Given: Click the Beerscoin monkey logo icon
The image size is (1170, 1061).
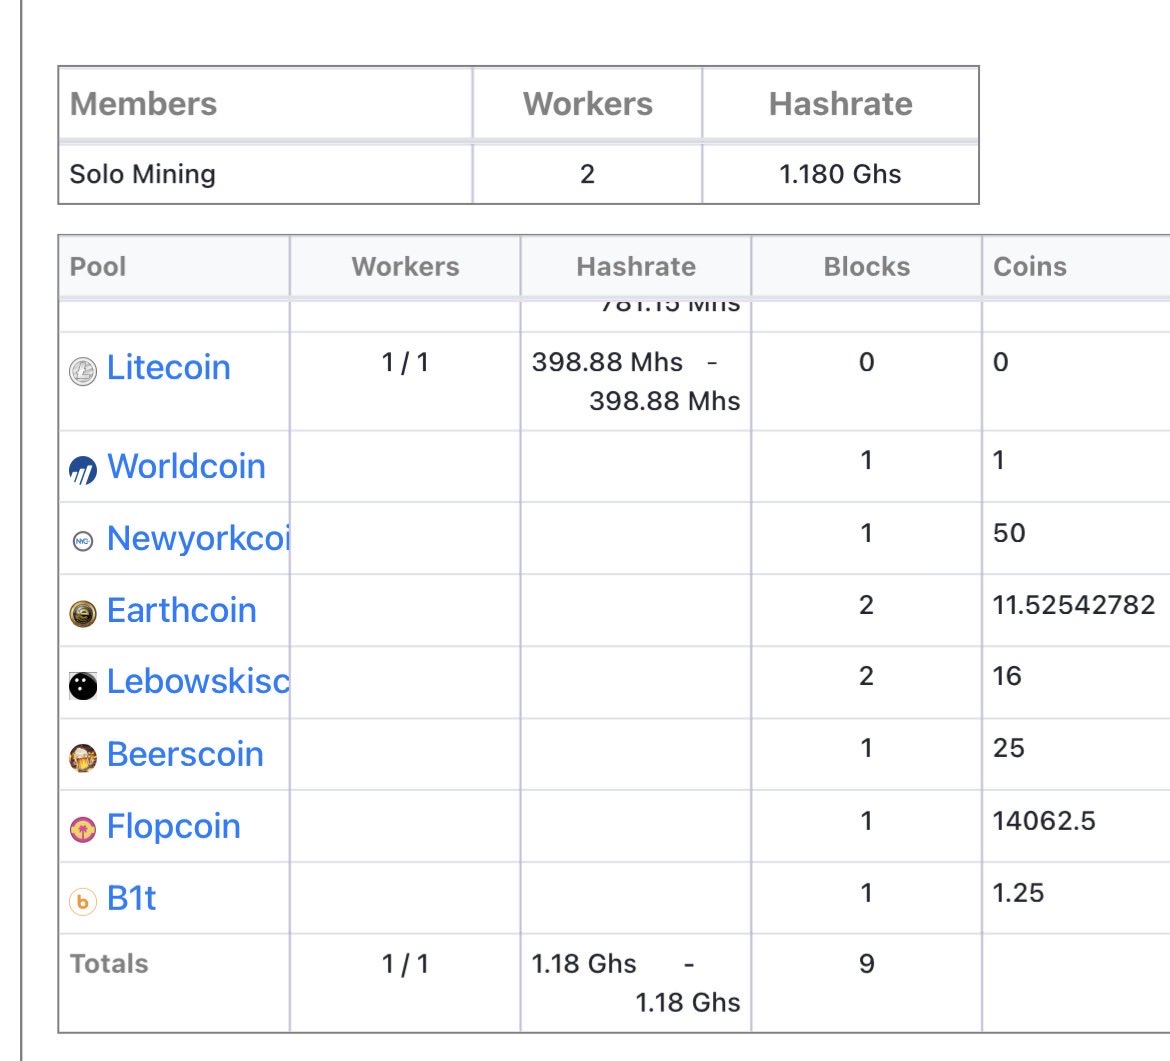Looking at the screenshot, I should point(84,755).
